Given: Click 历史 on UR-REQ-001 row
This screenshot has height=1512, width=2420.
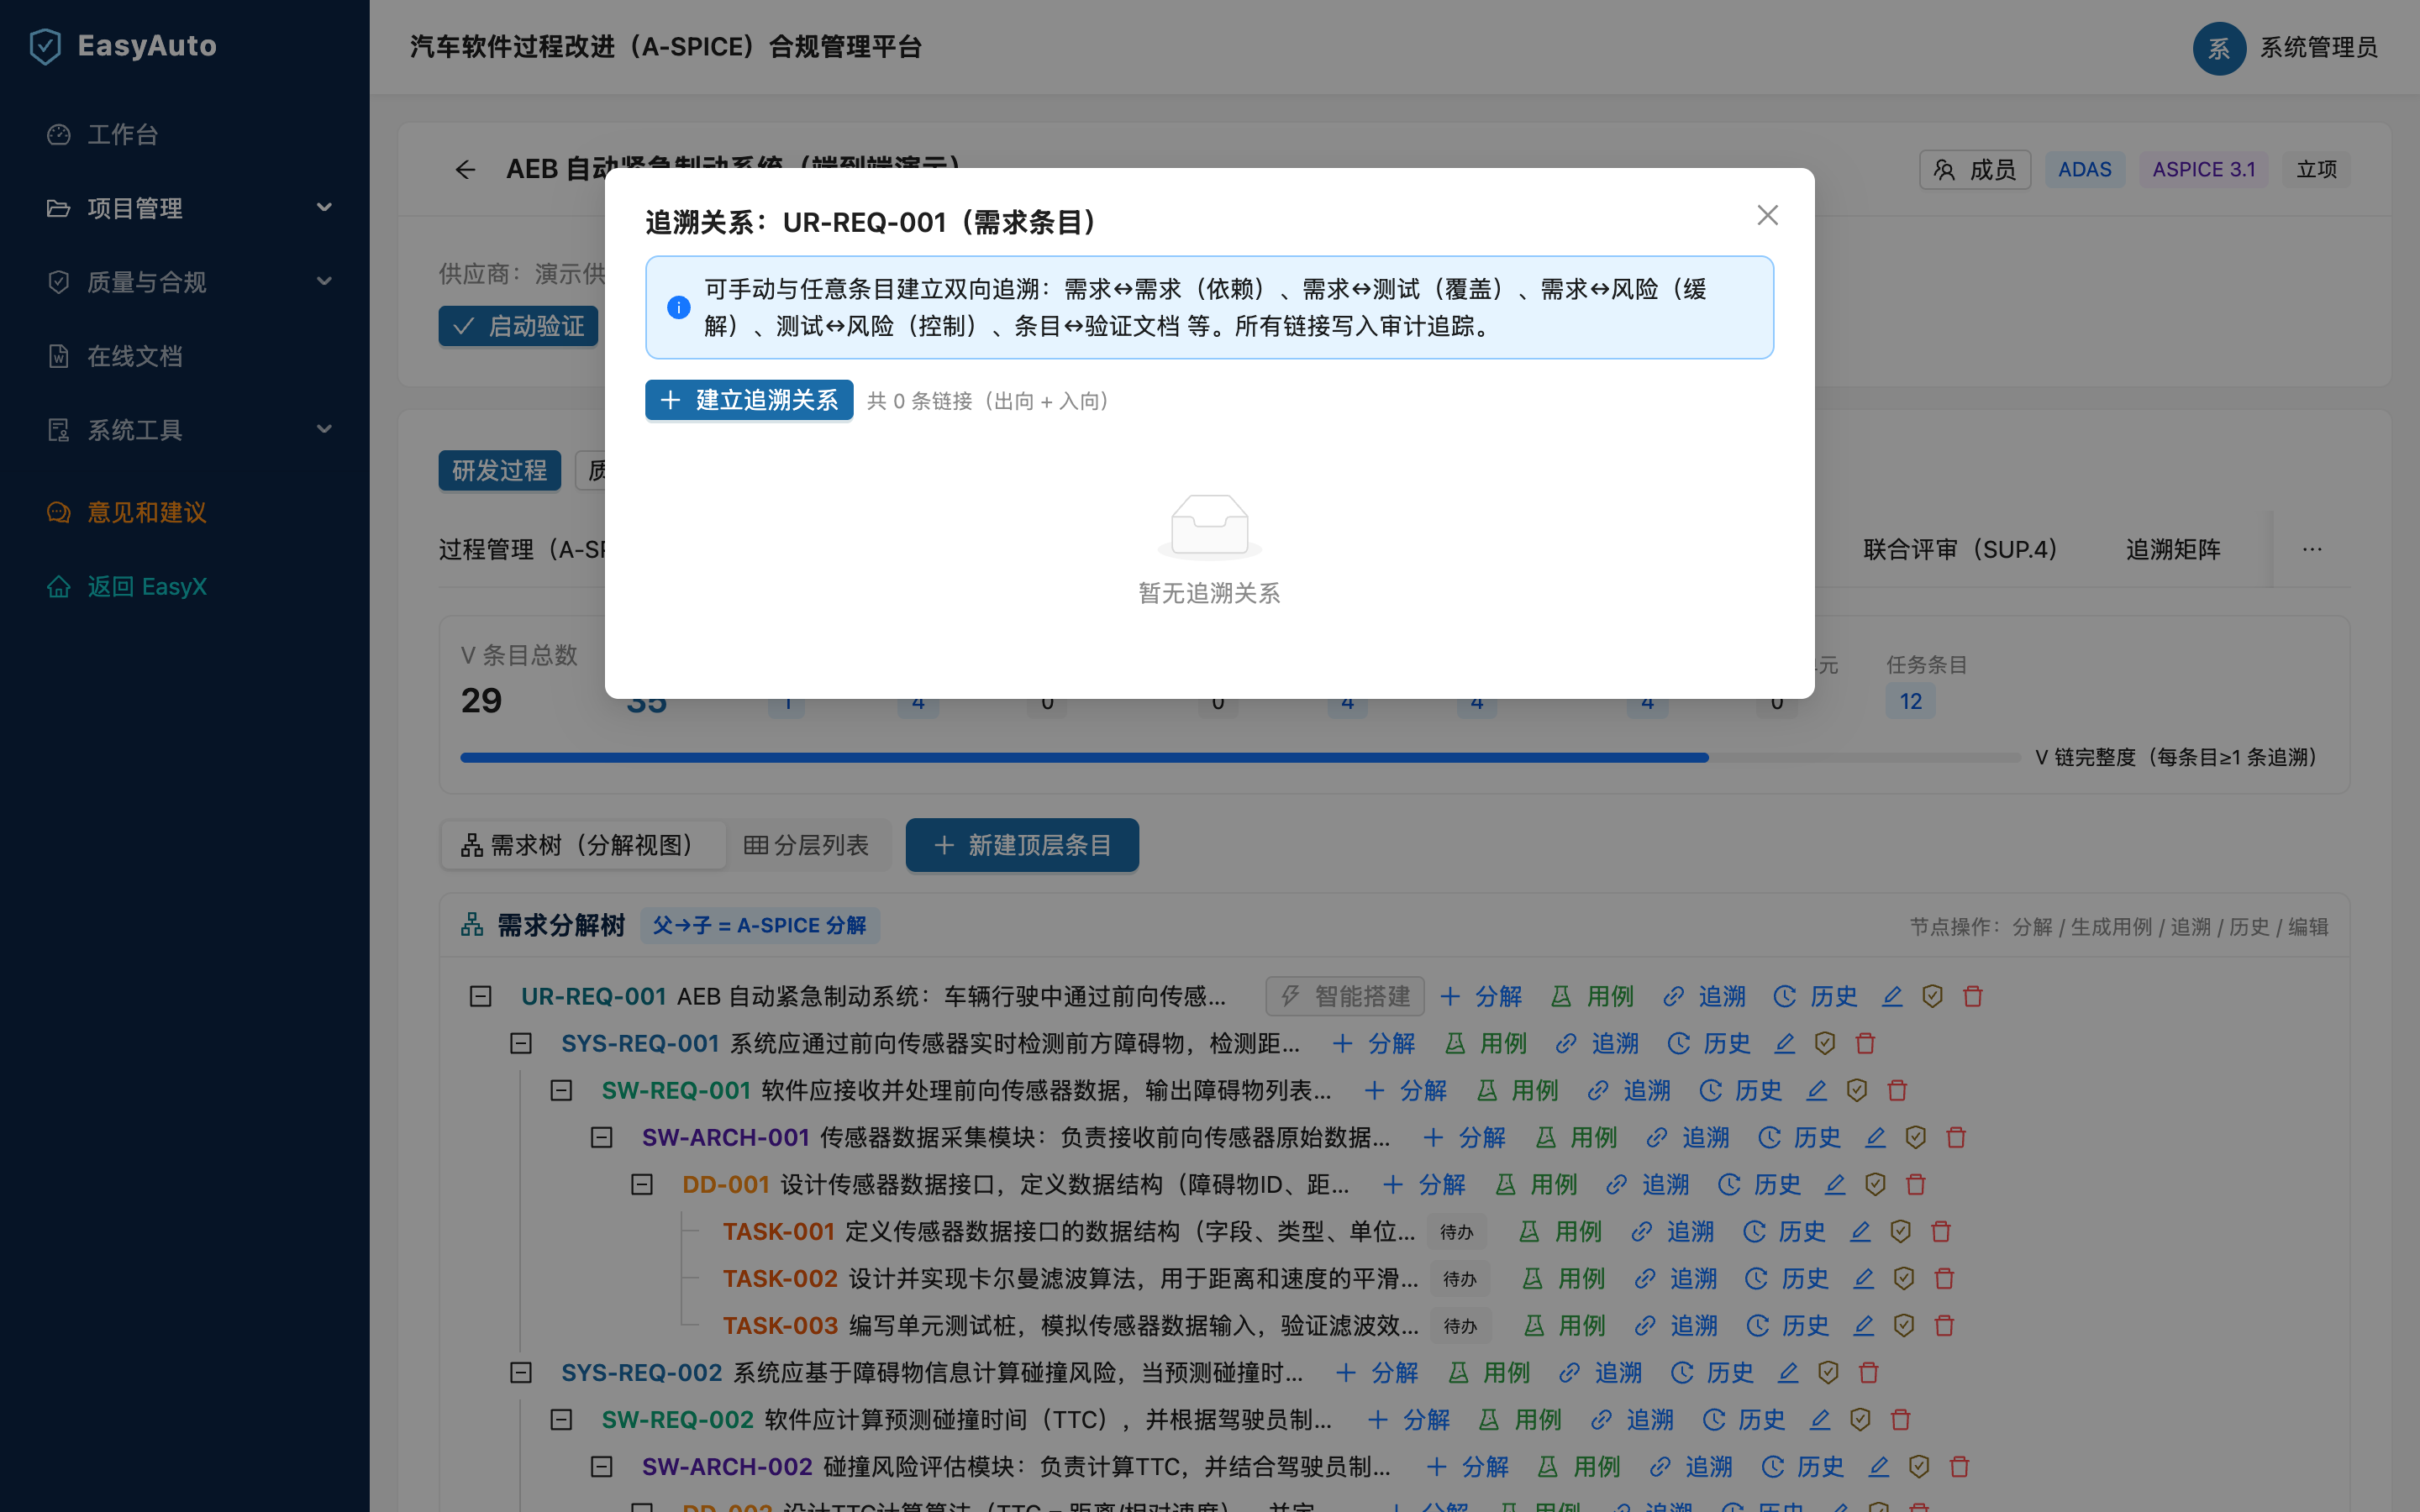Looking at the screenshot, I should (x=1815, y=996).
